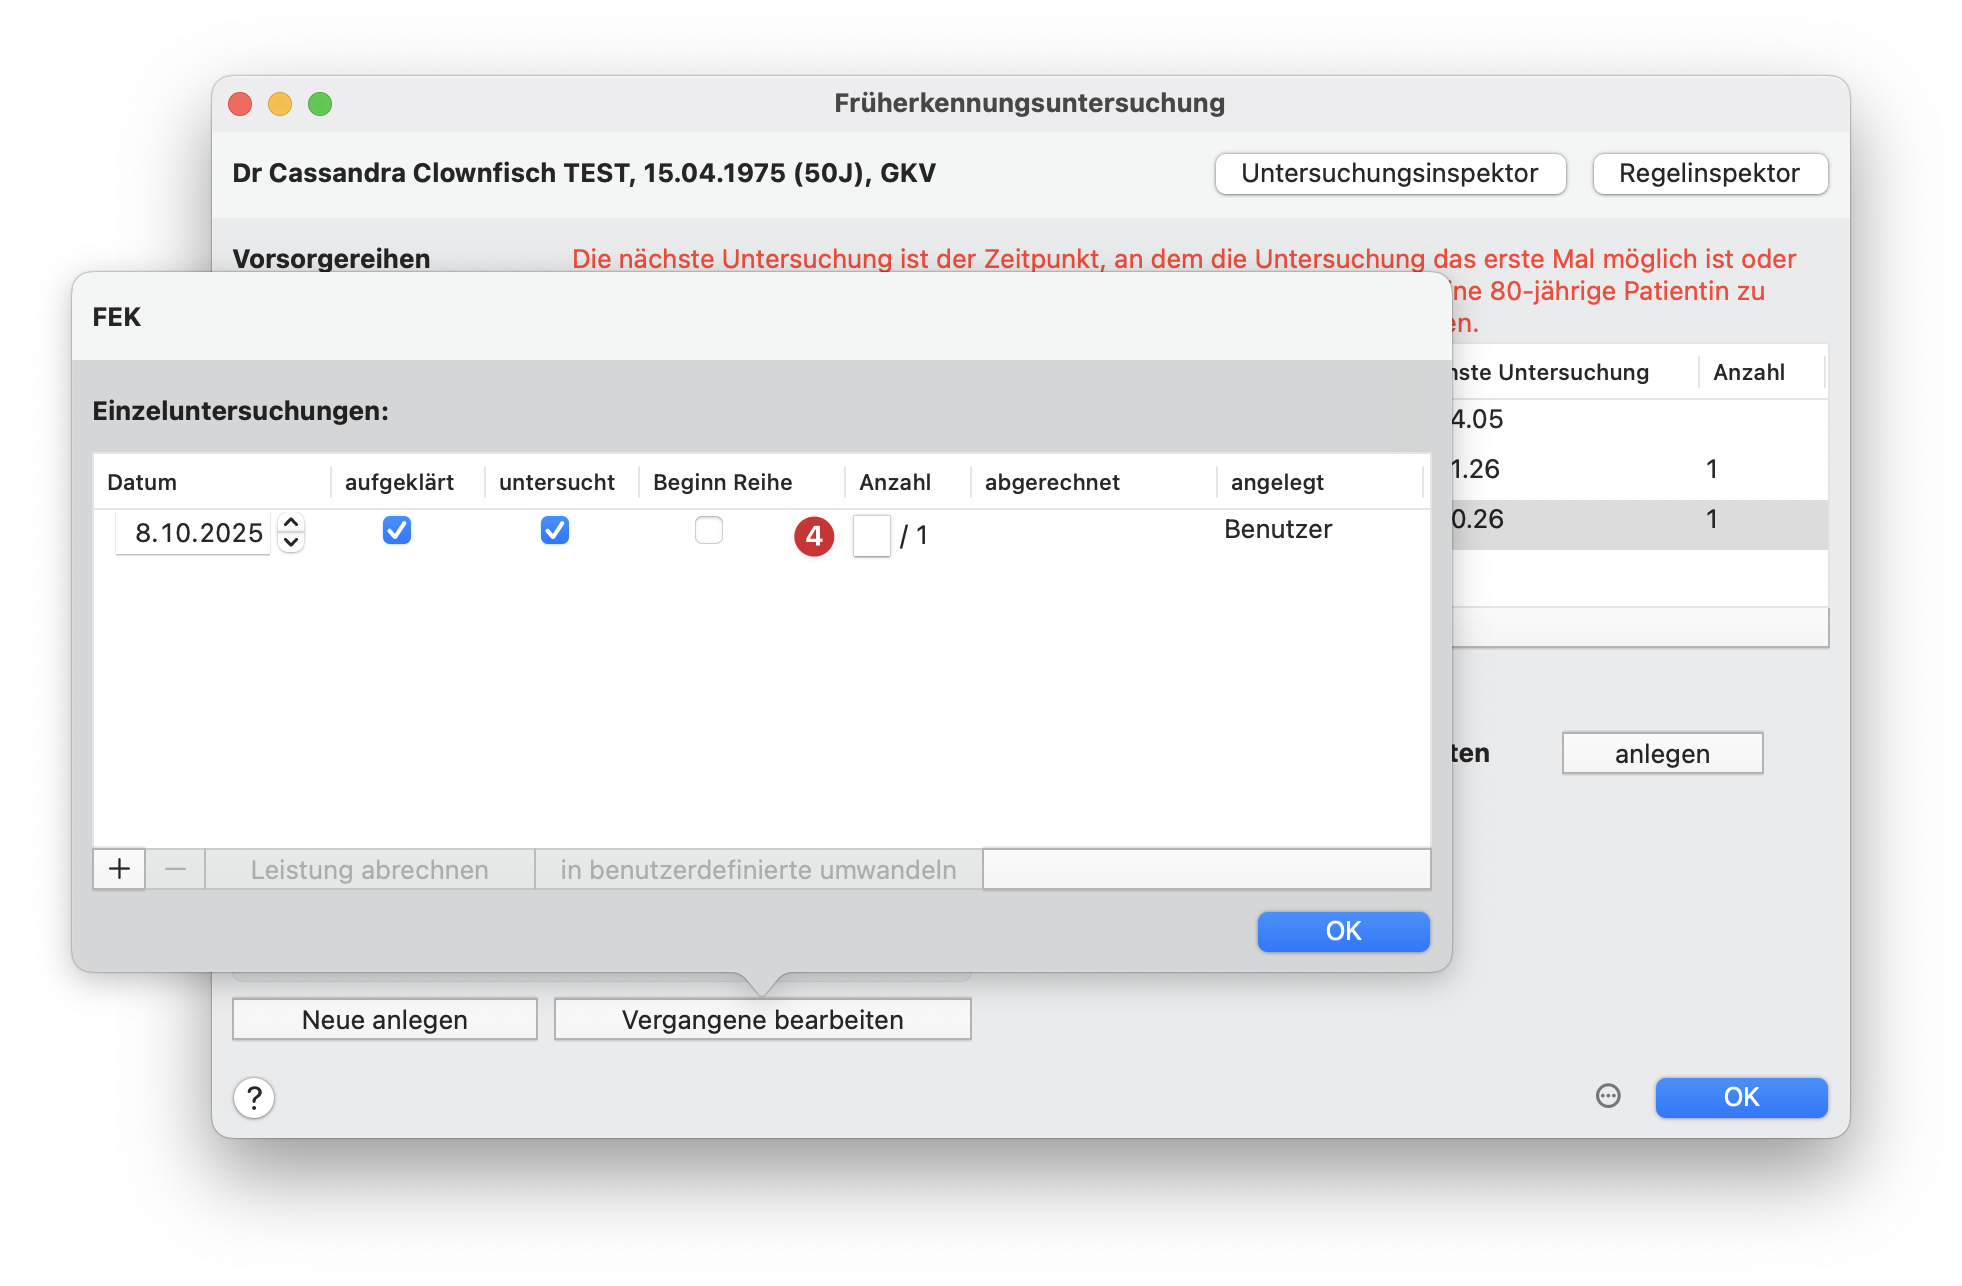Uncheck the aufgeklärt checkbox

[x=397, y=530]
